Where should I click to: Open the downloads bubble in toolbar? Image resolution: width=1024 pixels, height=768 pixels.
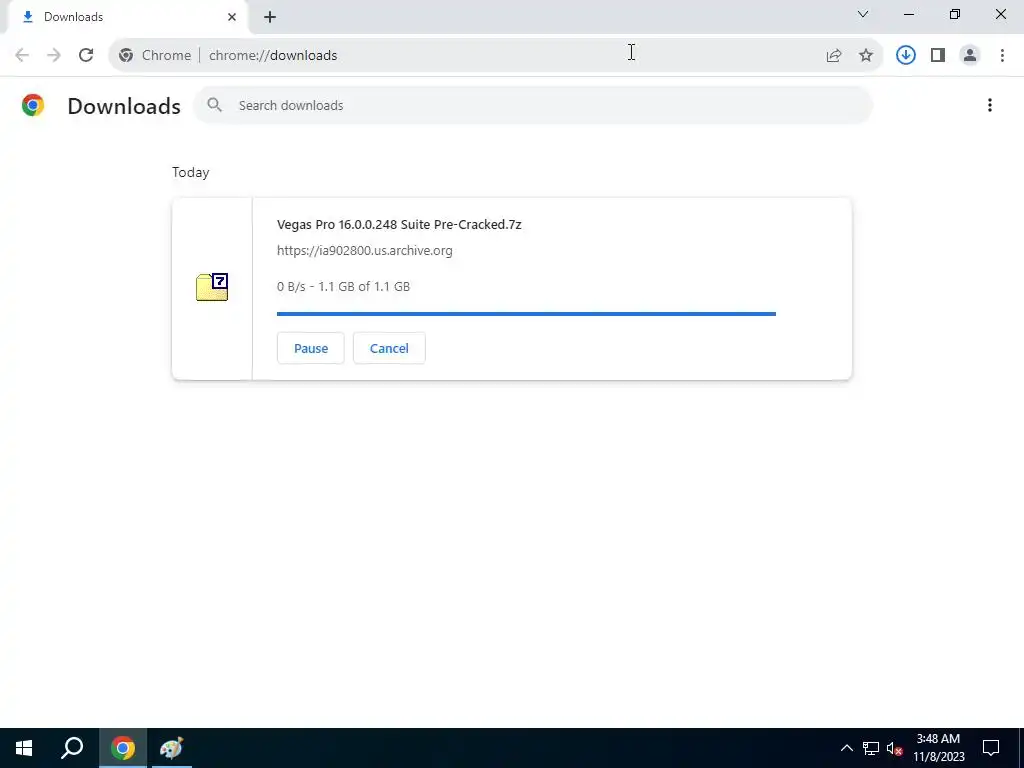906,56
